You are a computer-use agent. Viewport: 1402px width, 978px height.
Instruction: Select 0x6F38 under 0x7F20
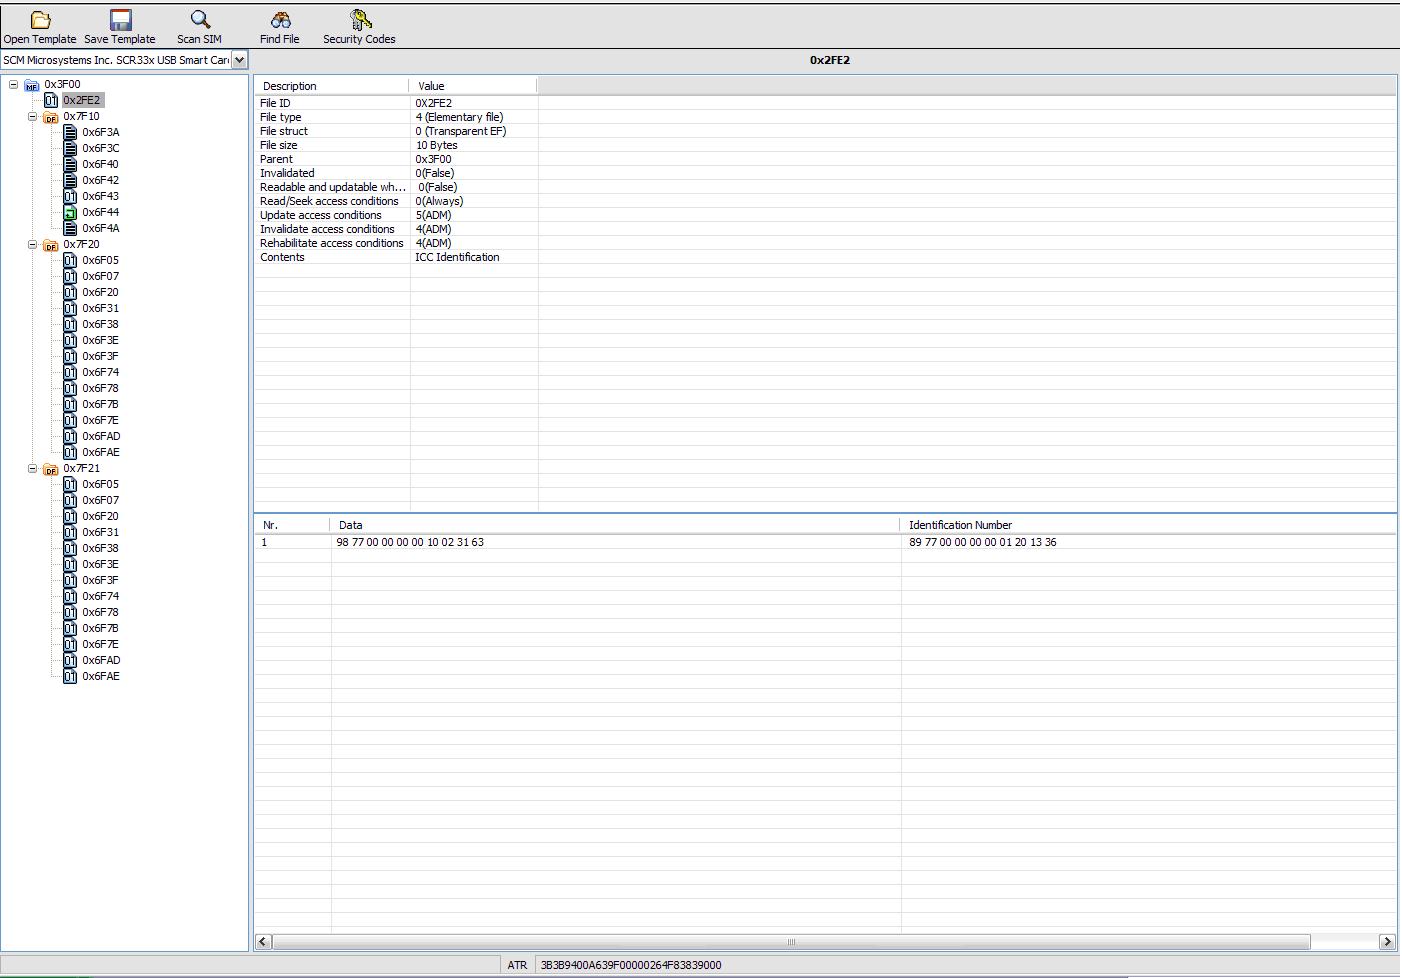tap(100, 324)
